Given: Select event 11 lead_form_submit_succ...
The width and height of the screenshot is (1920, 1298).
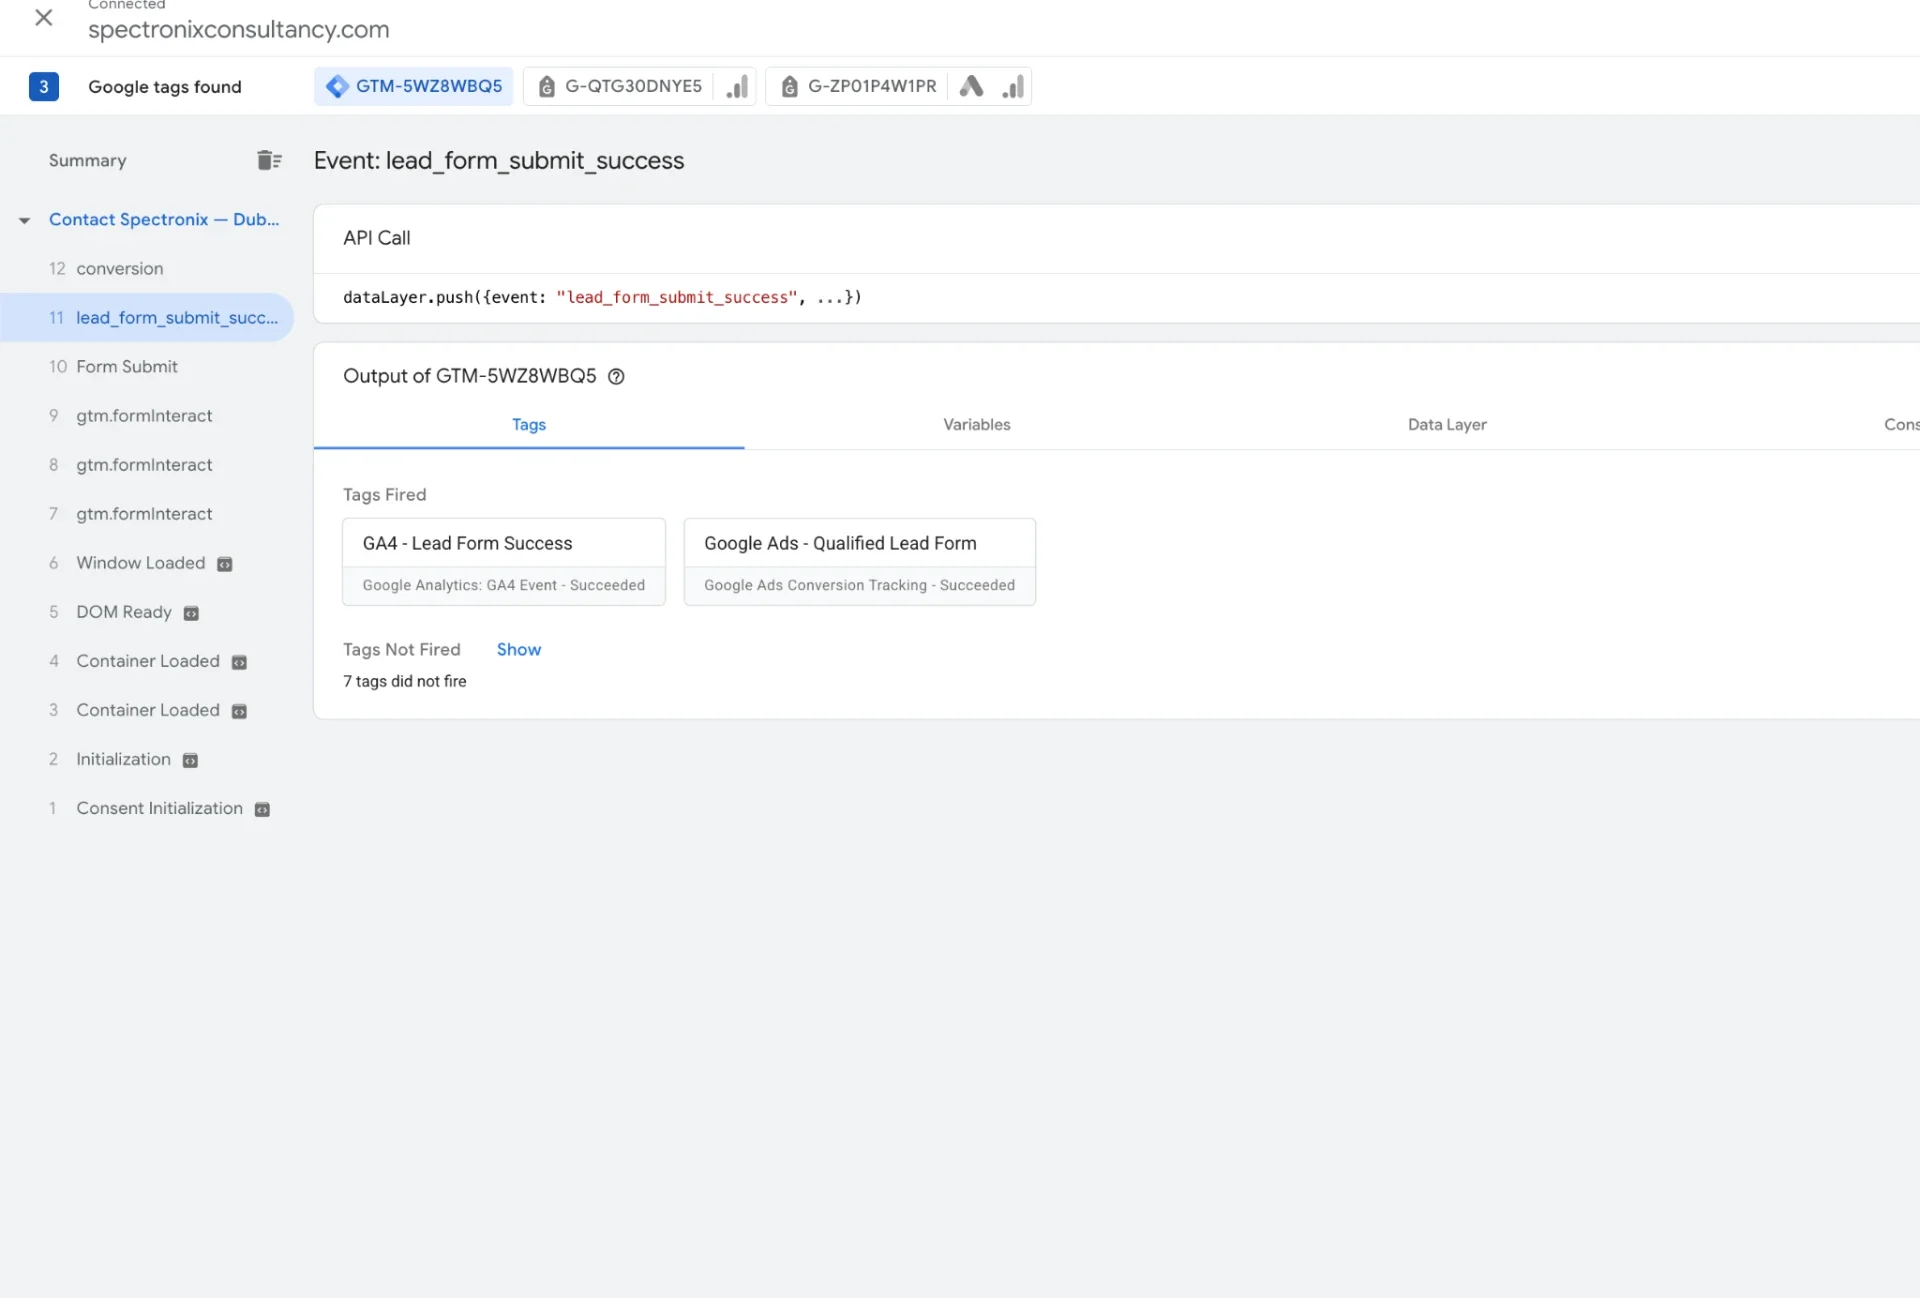Looking at the screenshot, I should (147, 317).
